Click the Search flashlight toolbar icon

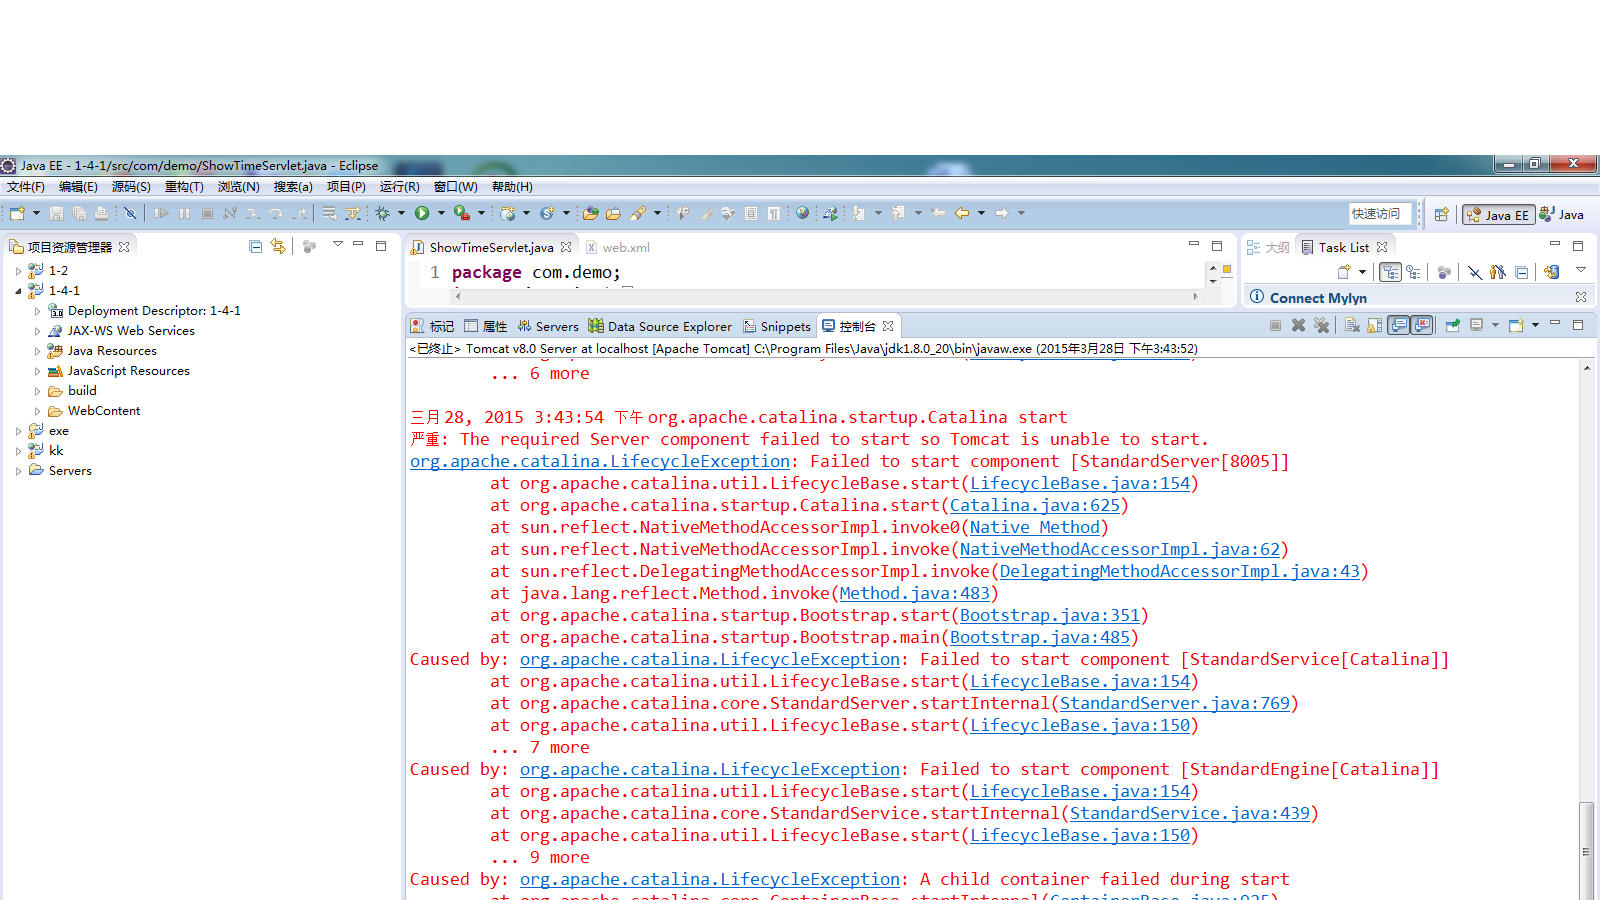point(637,213)
